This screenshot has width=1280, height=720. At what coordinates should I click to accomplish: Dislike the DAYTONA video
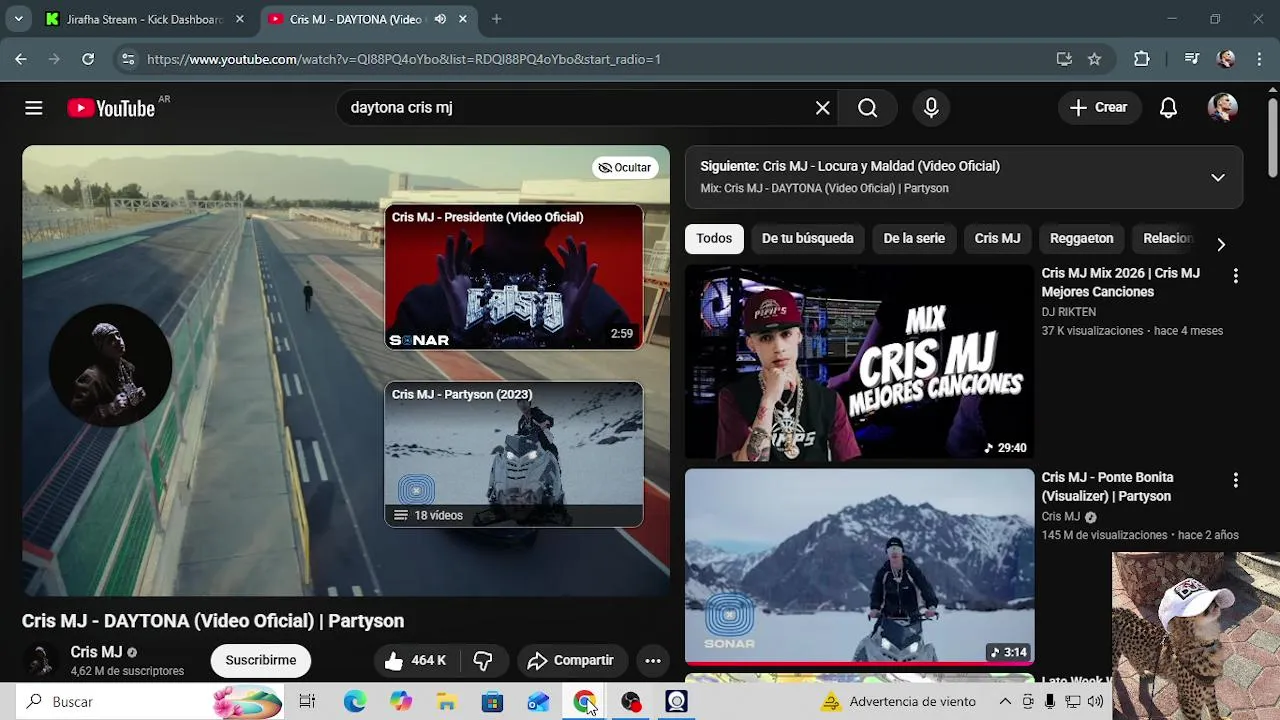pos(483,660)
